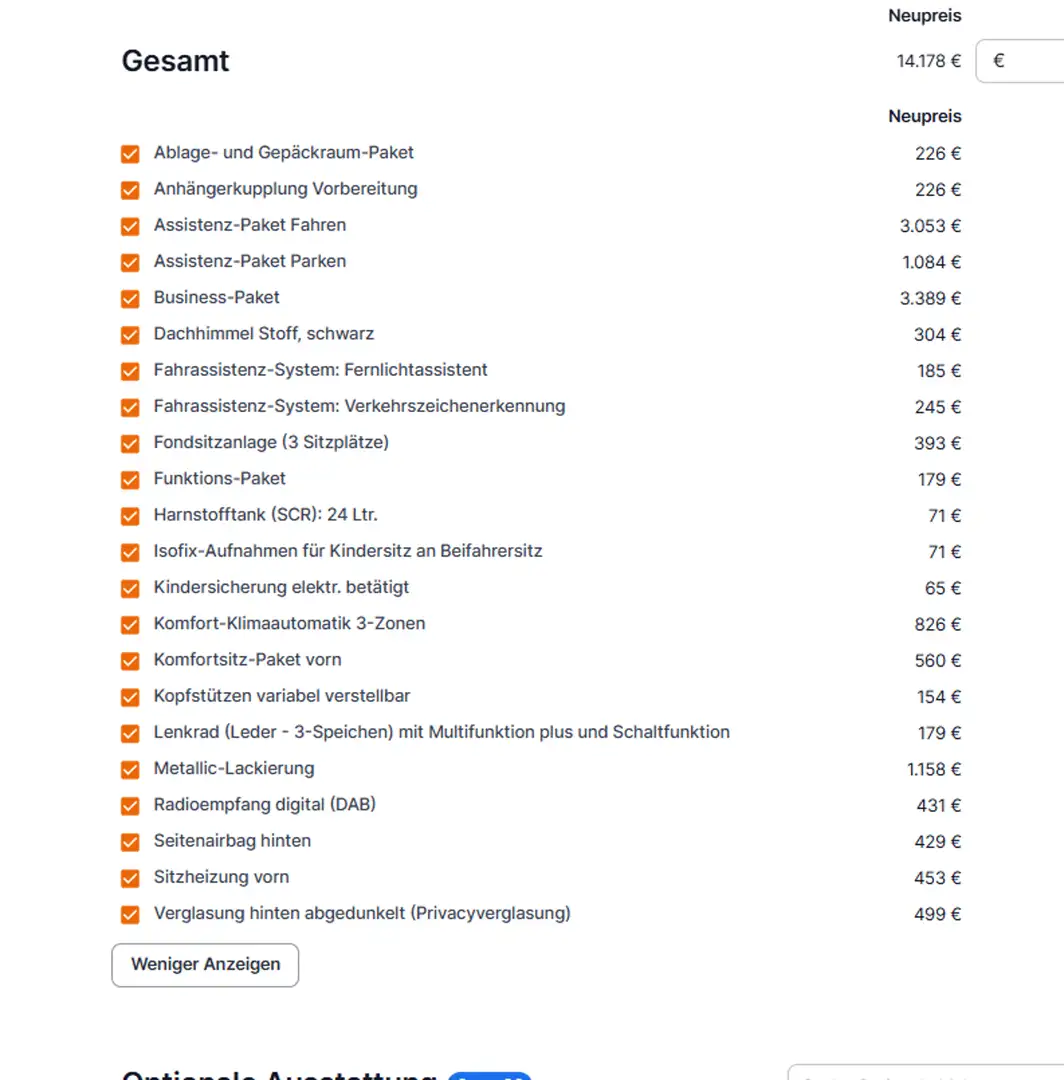1064x1080 pixels.
Task: Deselect Assistenz-Paket Fahren option
Action: 130,226
